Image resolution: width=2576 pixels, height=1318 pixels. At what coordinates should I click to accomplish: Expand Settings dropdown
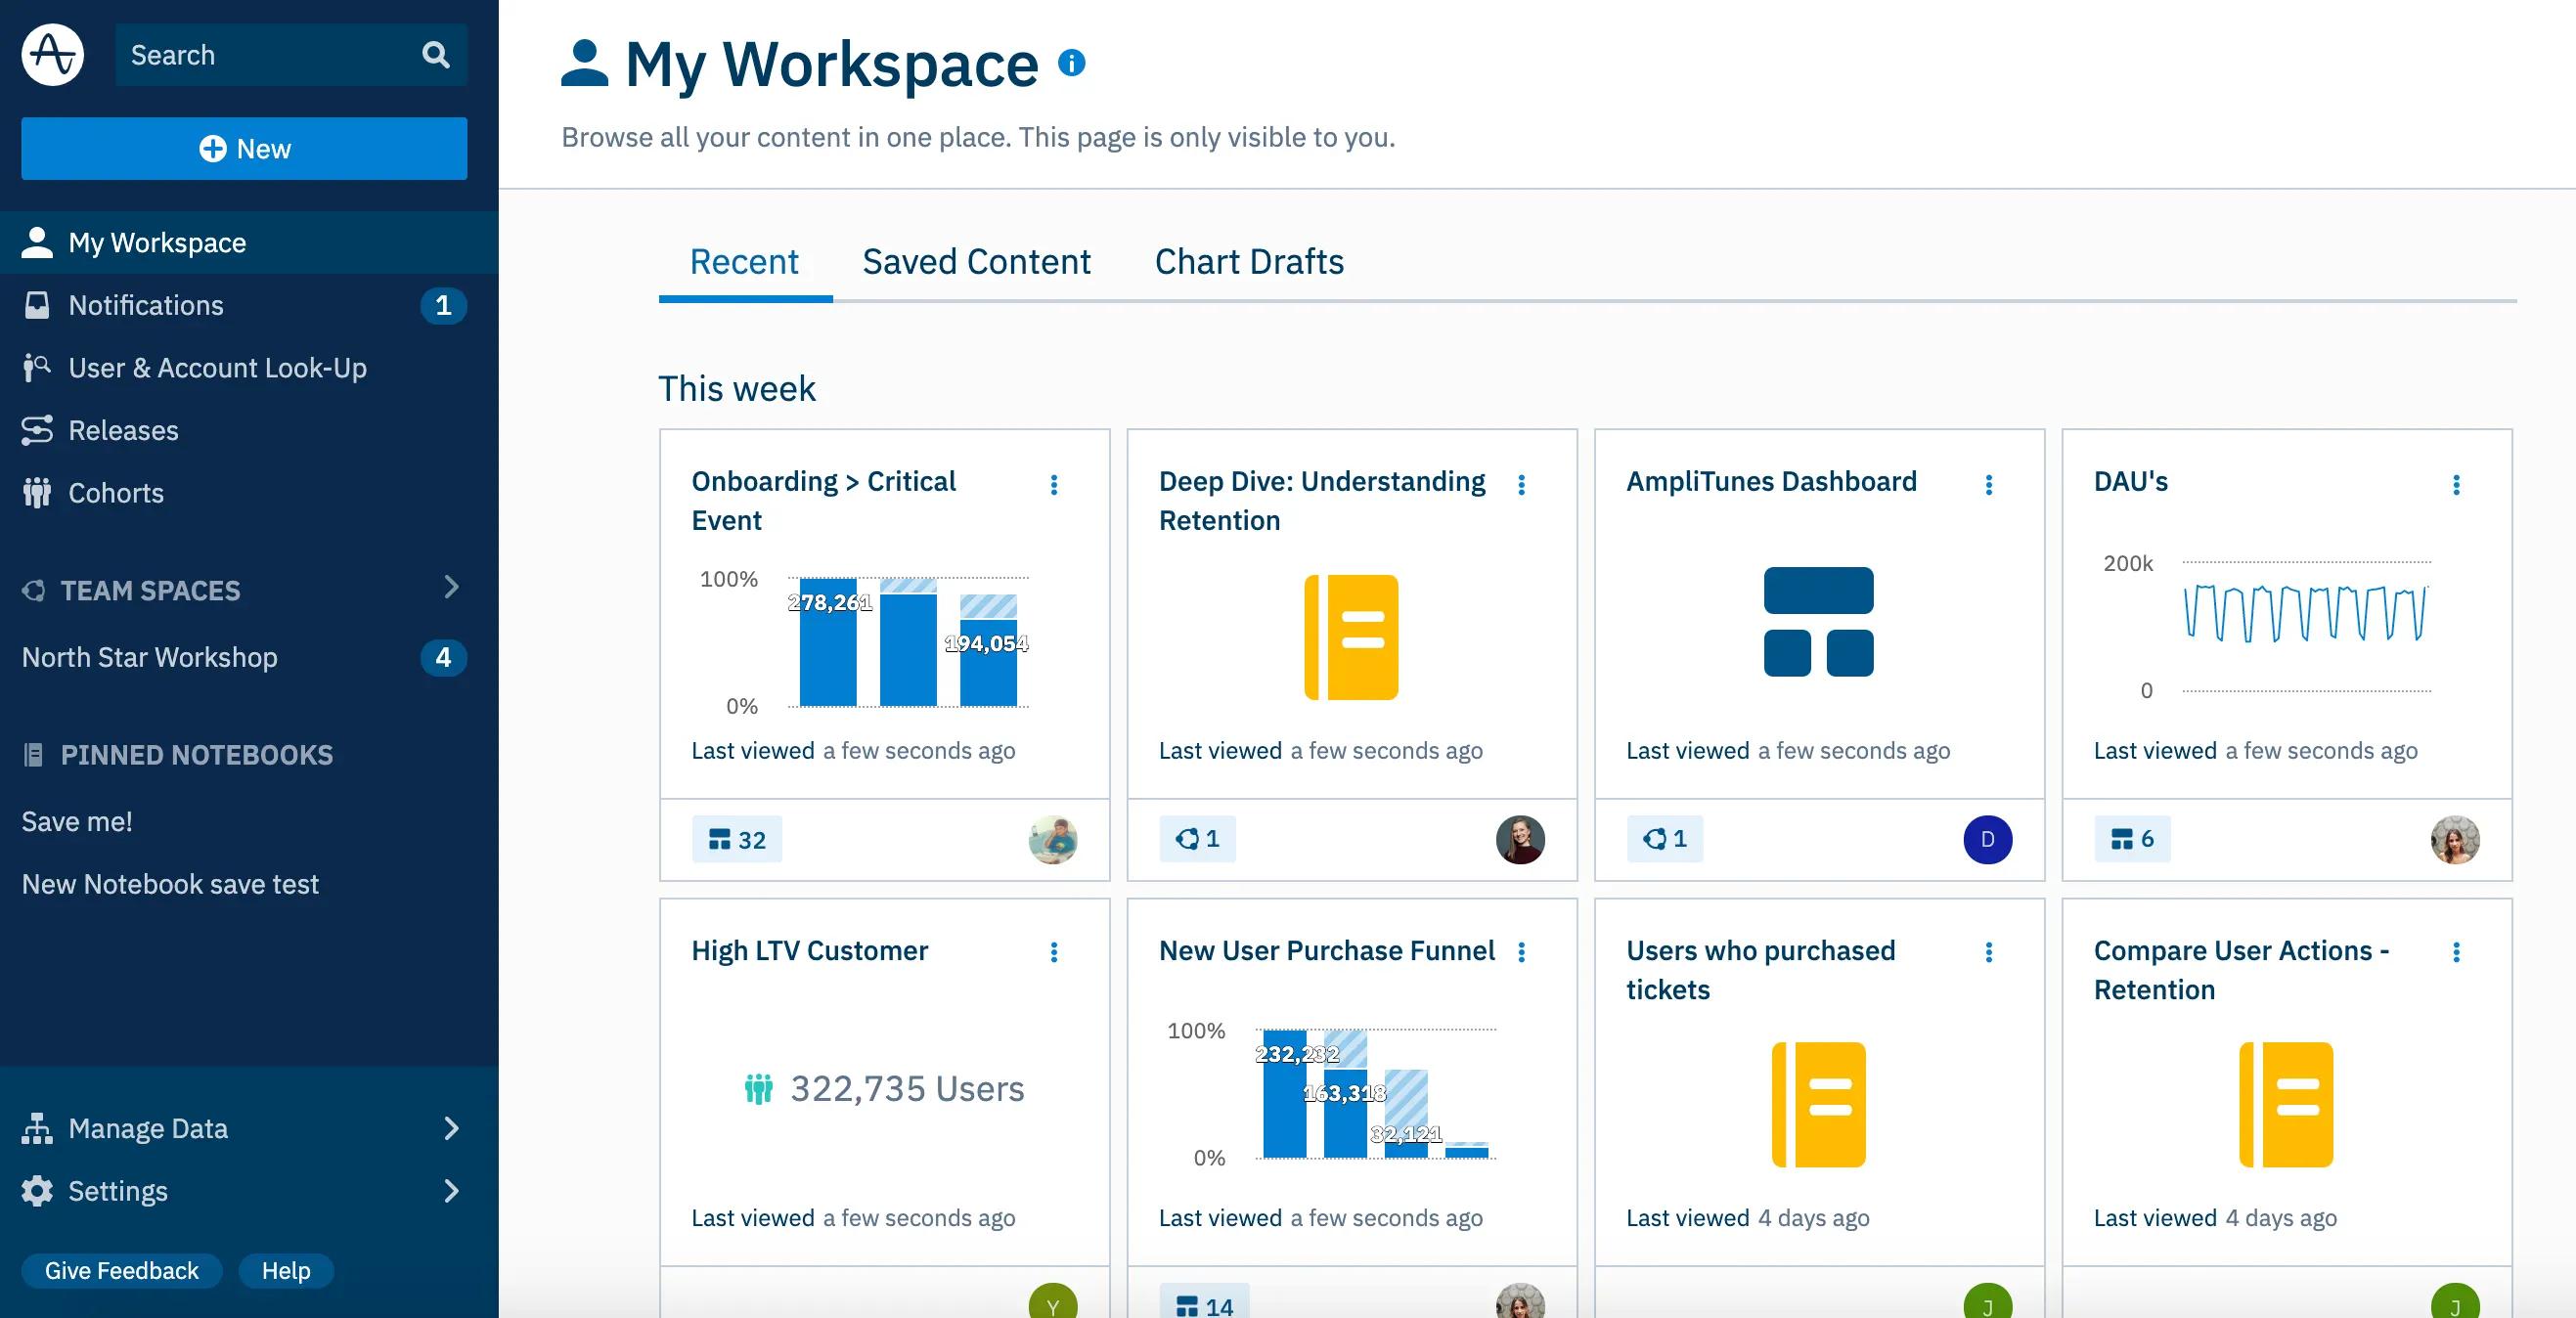click(452, 1190)
